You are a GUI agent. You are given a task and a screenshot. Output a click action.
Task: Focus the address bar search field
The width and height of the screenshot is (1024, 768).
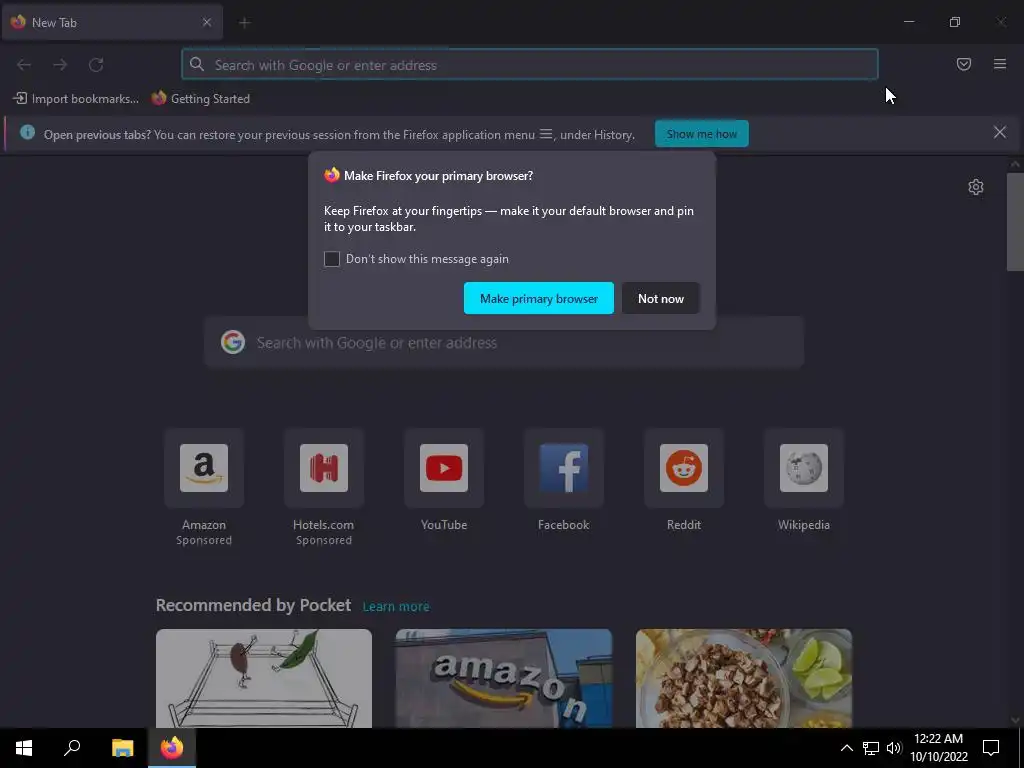[x=529, y=65]
